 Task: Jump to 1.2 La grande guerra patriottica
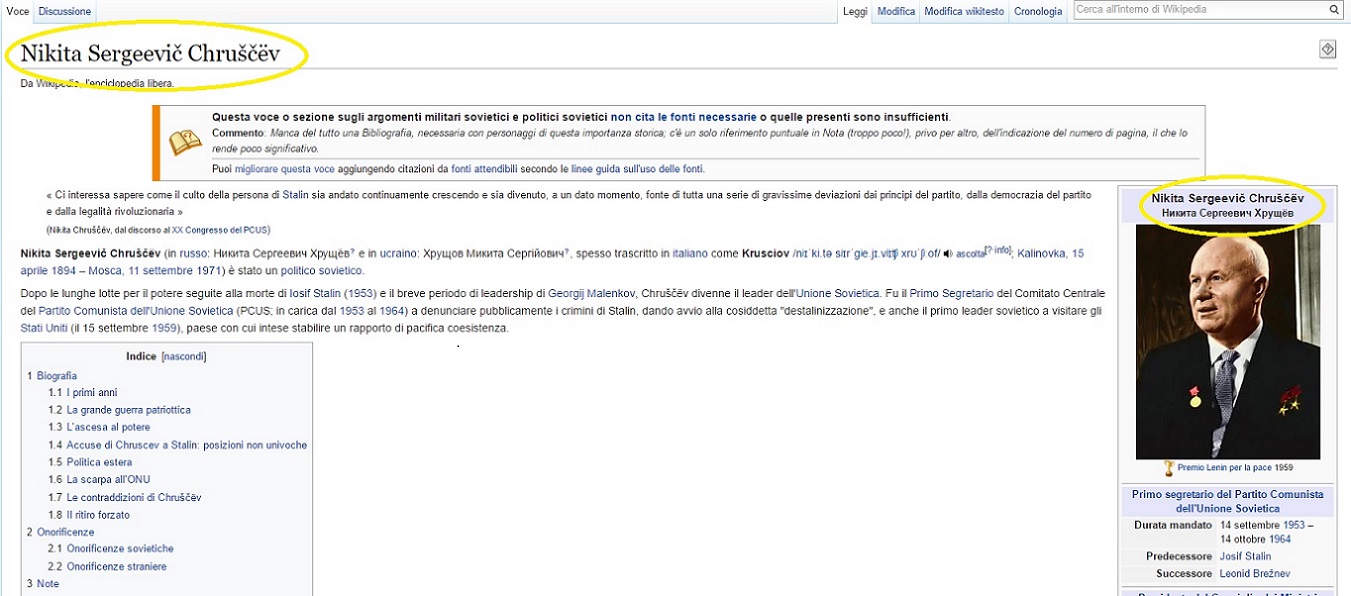[128, 410]
